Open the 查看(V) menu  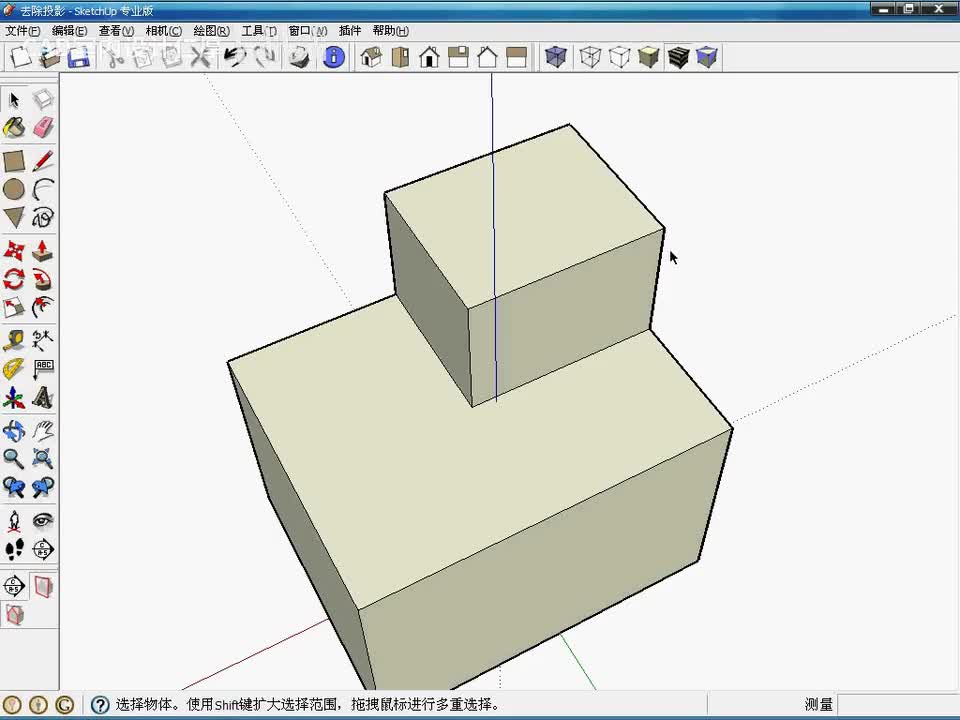(x=116, y=31)
